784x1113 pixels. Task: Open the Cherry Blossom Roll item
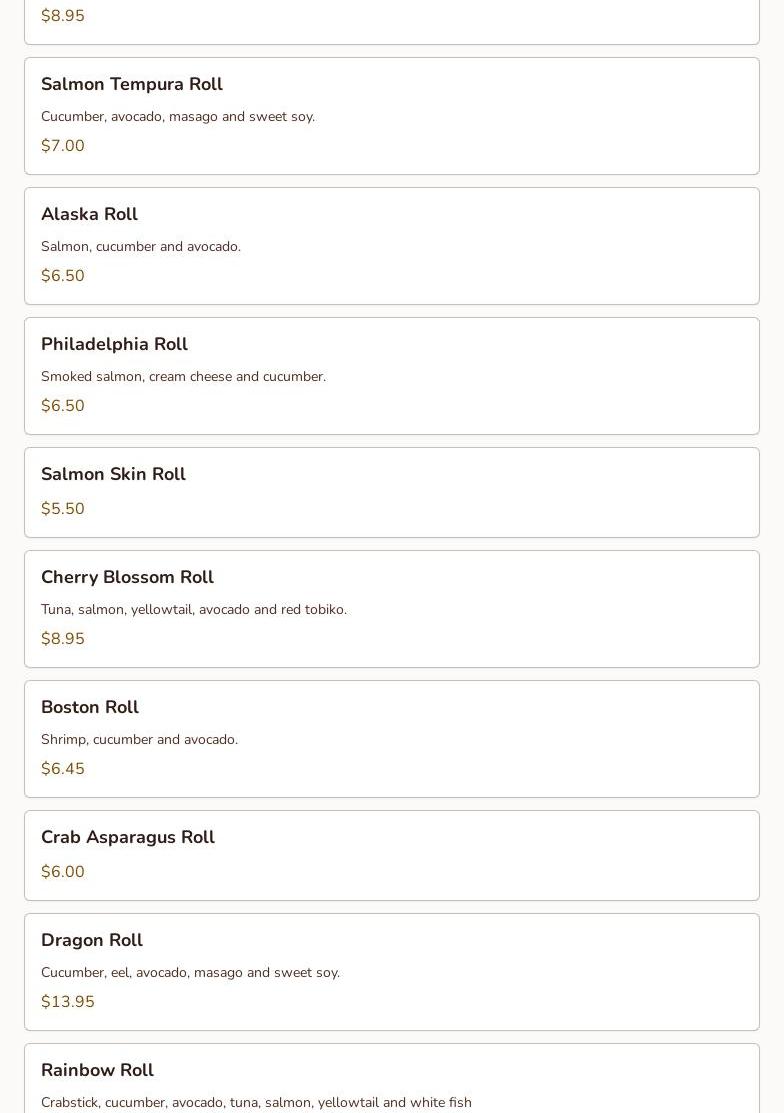coord(127,578)
